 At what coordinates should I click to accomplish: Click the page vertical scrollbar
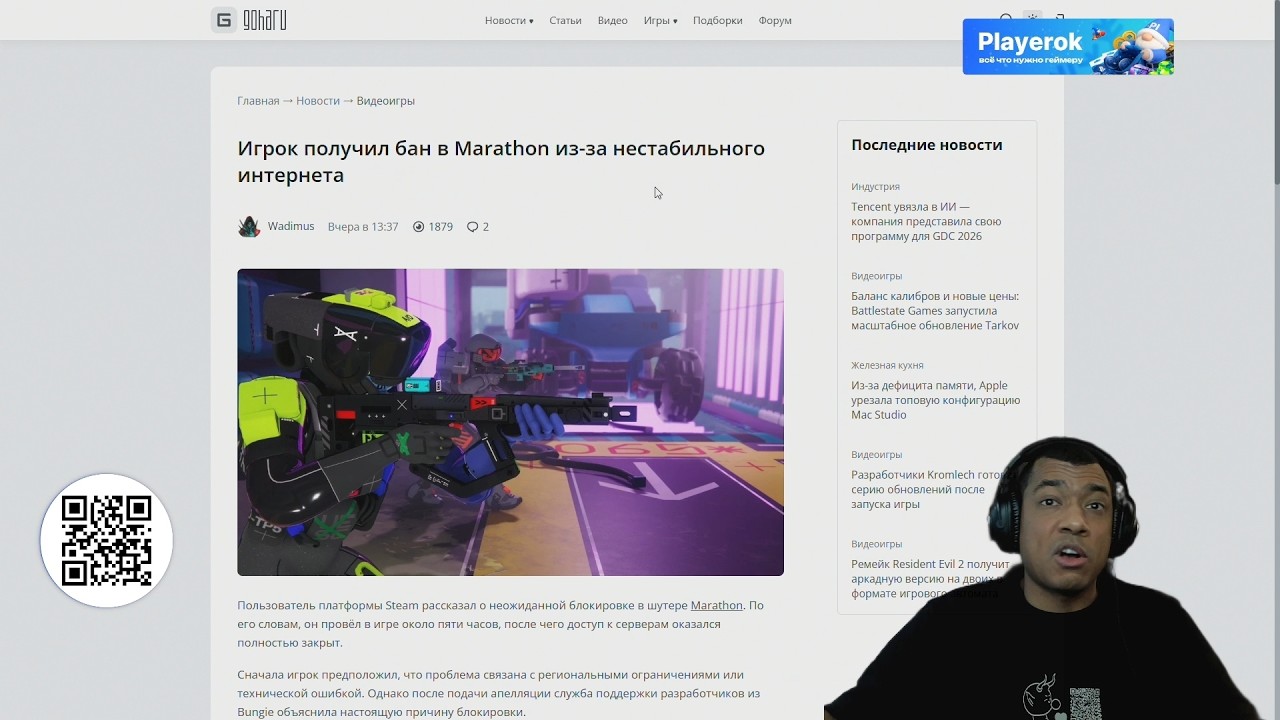pyautogui.click(x=1275, y=92)
